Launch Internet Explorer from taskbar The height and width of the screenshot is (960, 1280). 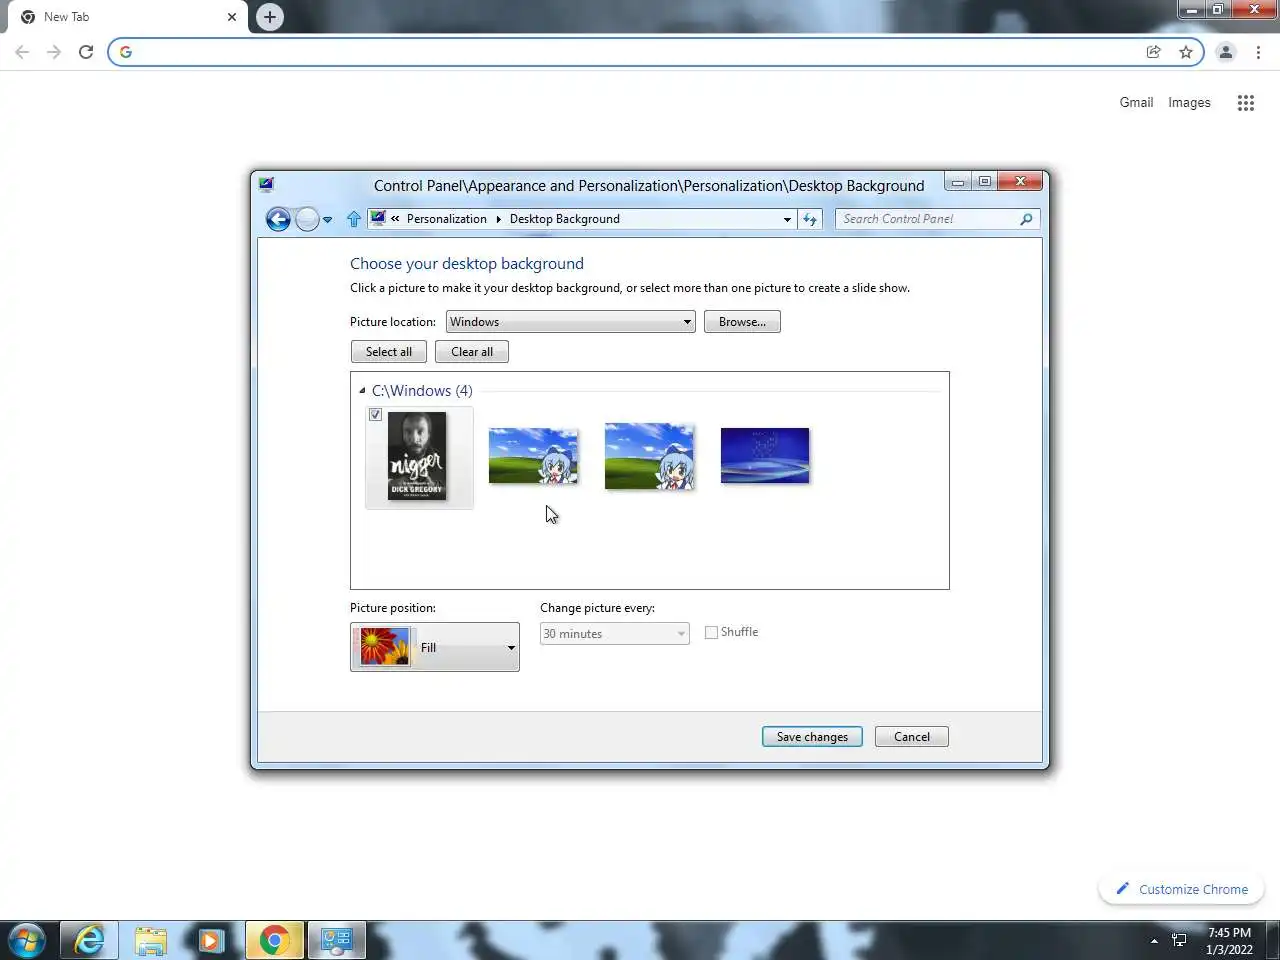[x=89, y=941]
